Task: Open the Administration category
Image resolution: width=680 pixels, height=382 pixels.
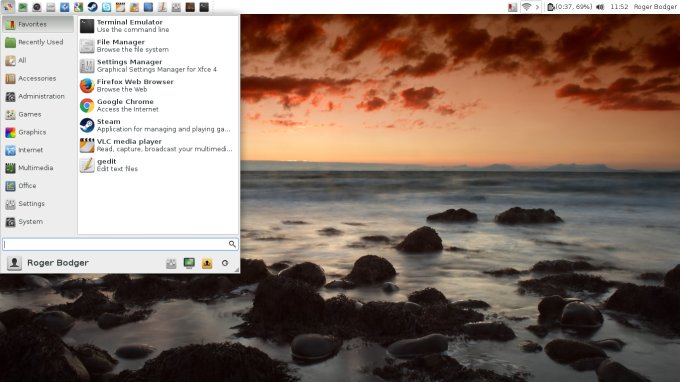Action: click(39, 96)
